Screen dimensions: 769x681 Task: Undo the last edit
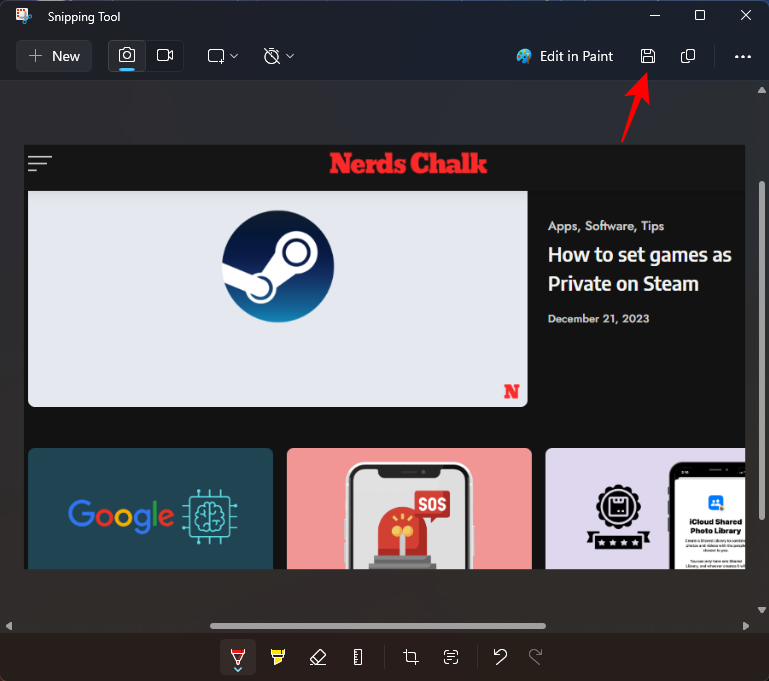click(501, 657)
